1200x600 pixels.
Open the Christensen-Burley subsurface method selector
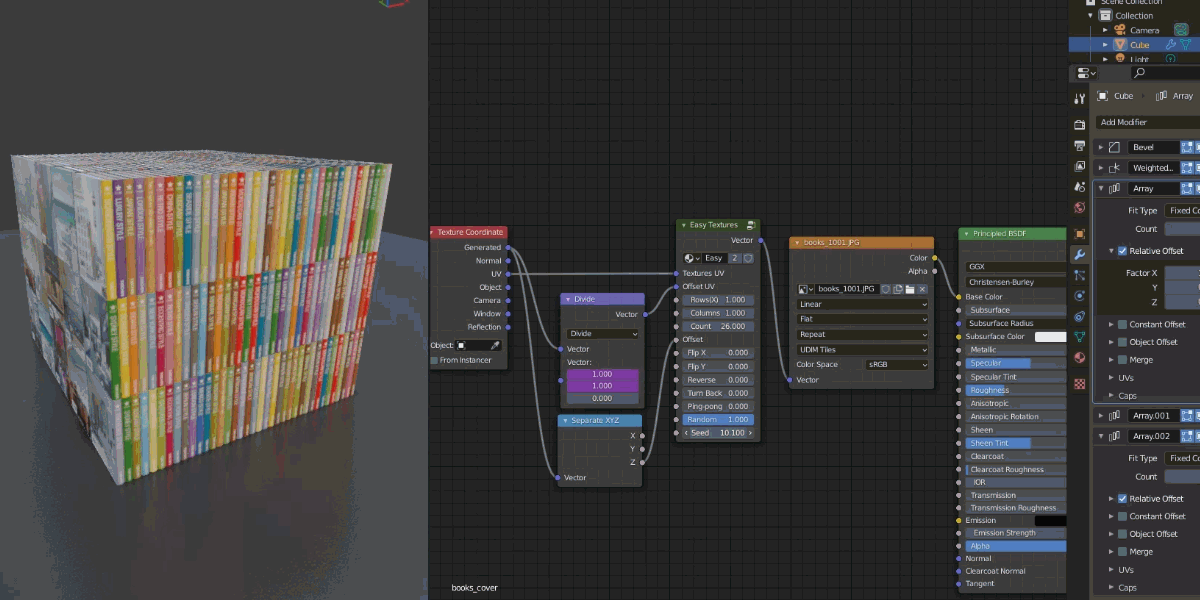click(x=1016, y=282)
